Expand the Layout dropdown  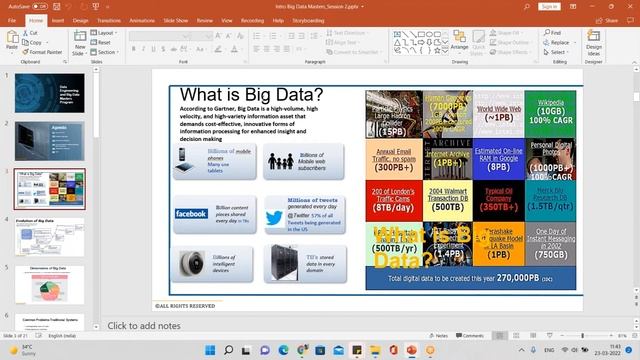point(104,33)
